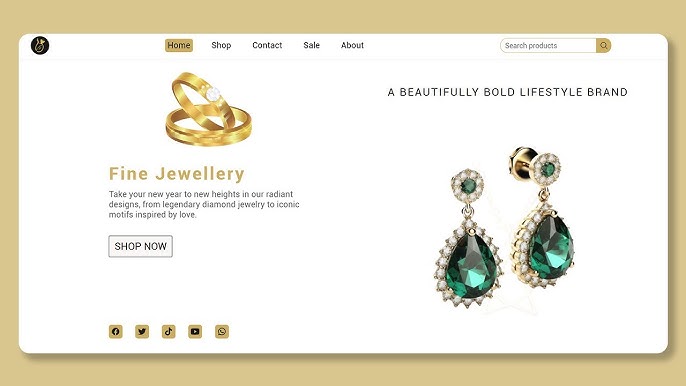
Task: Open the Facebook social icon
Action: pos(116,331)
